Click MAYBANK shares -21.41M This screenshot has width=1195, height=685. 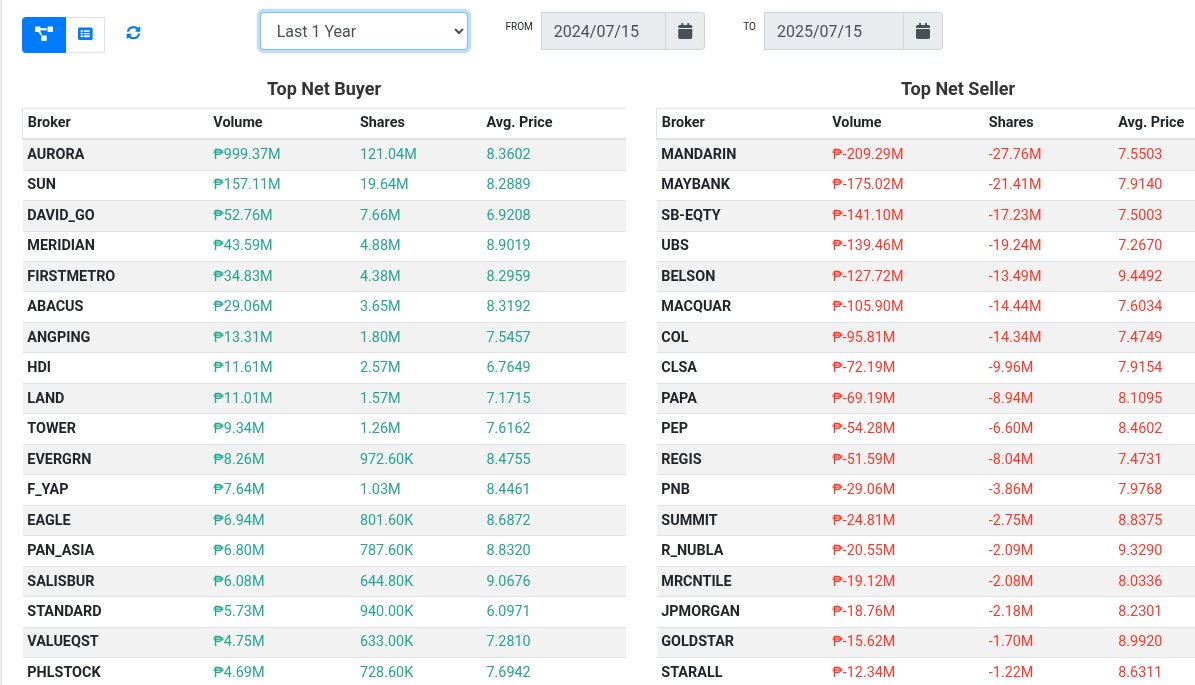tap(1014, 184)
